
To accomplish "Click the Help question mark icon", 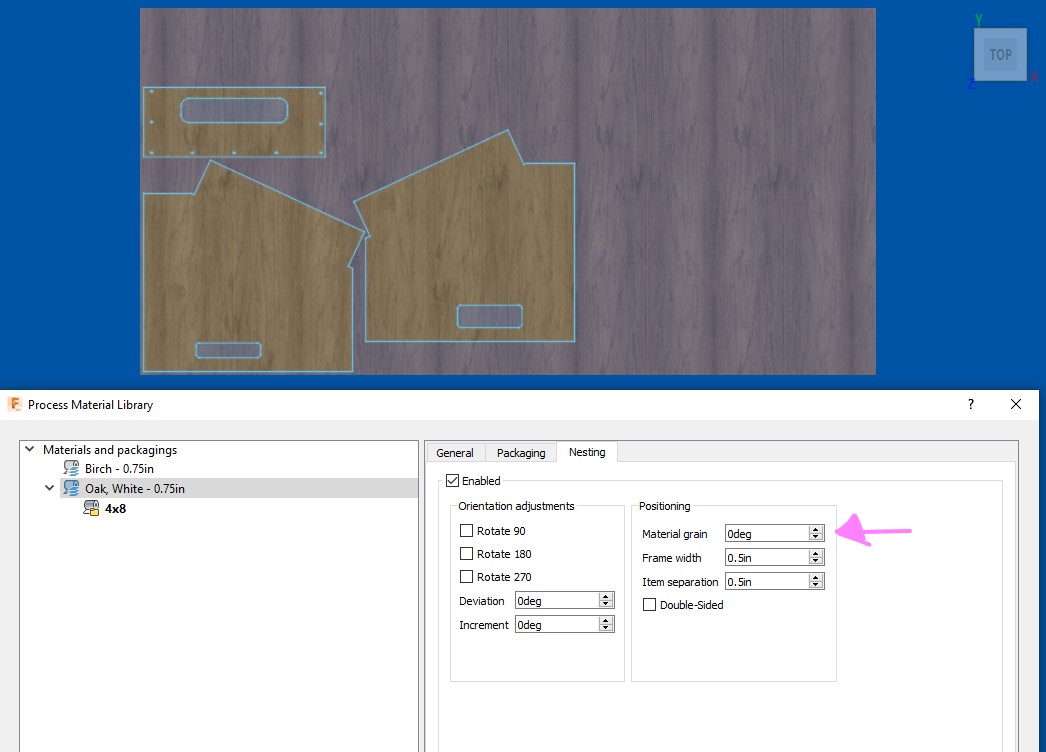I will pos(969,404).
